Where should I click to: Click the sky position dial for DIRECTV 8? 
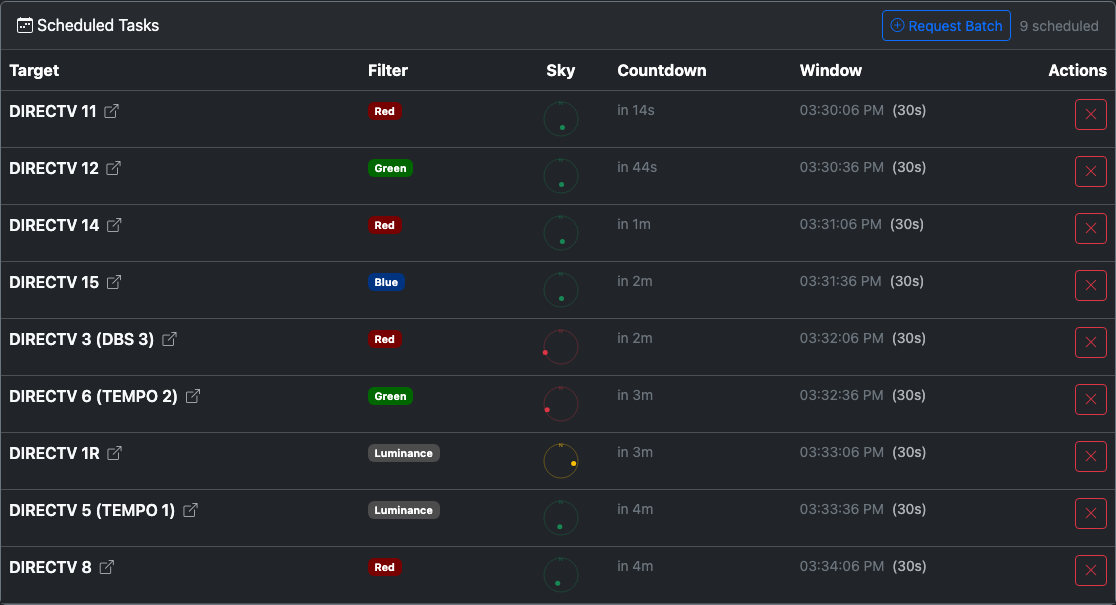click(x=561, y=574)
